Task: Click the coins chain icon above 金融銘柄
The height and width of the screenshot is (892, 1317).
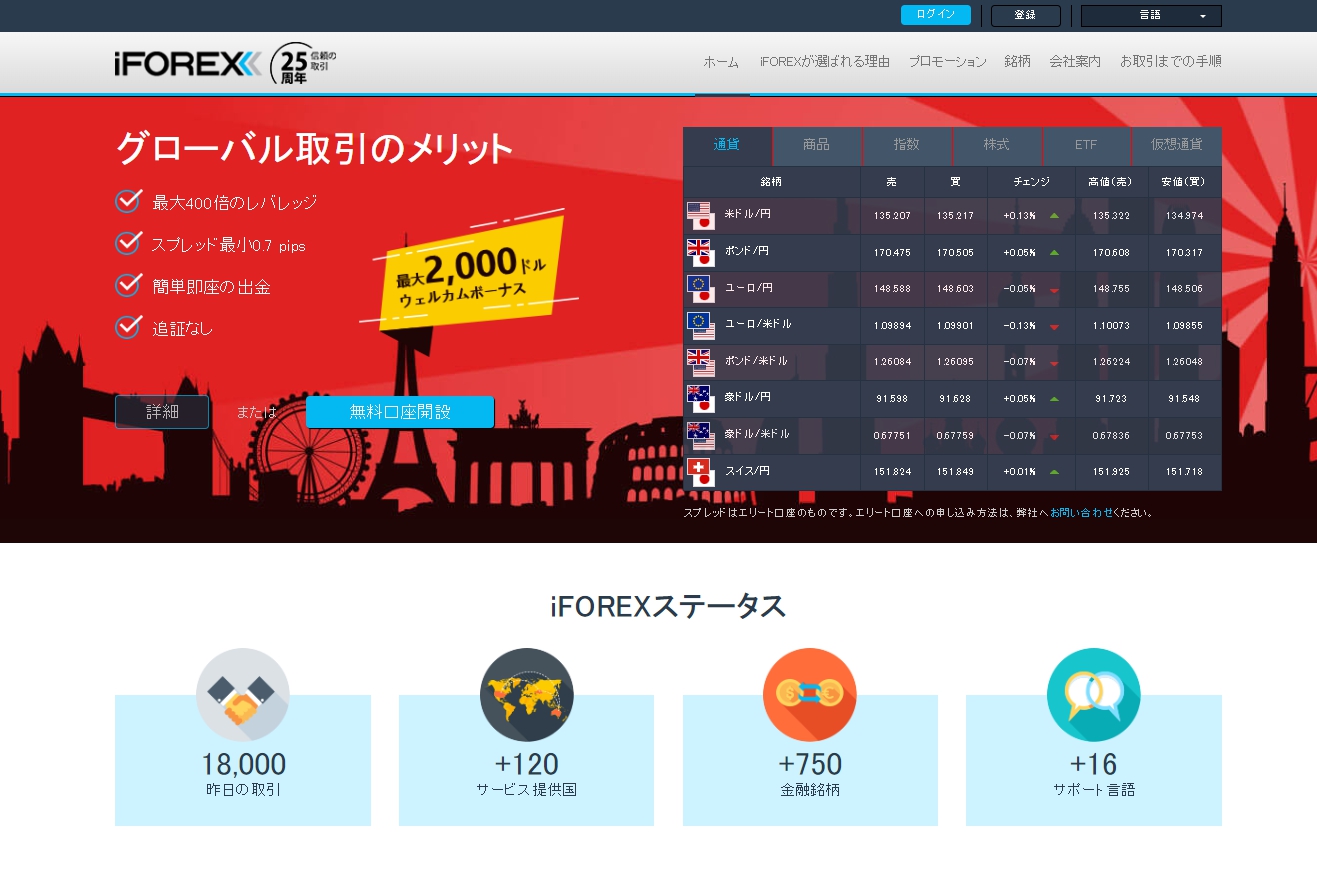Action: click(810, 695)
